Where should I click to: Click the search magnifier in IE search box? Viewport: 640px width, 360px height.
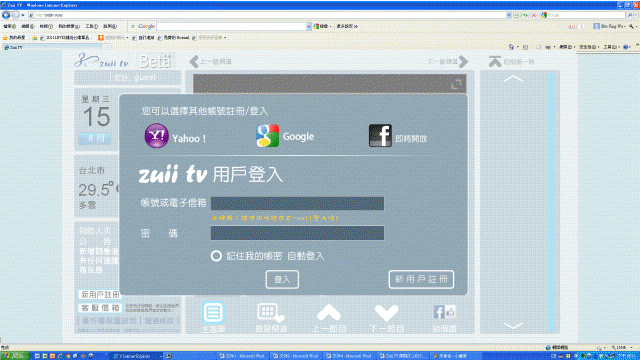click(630, 15)
